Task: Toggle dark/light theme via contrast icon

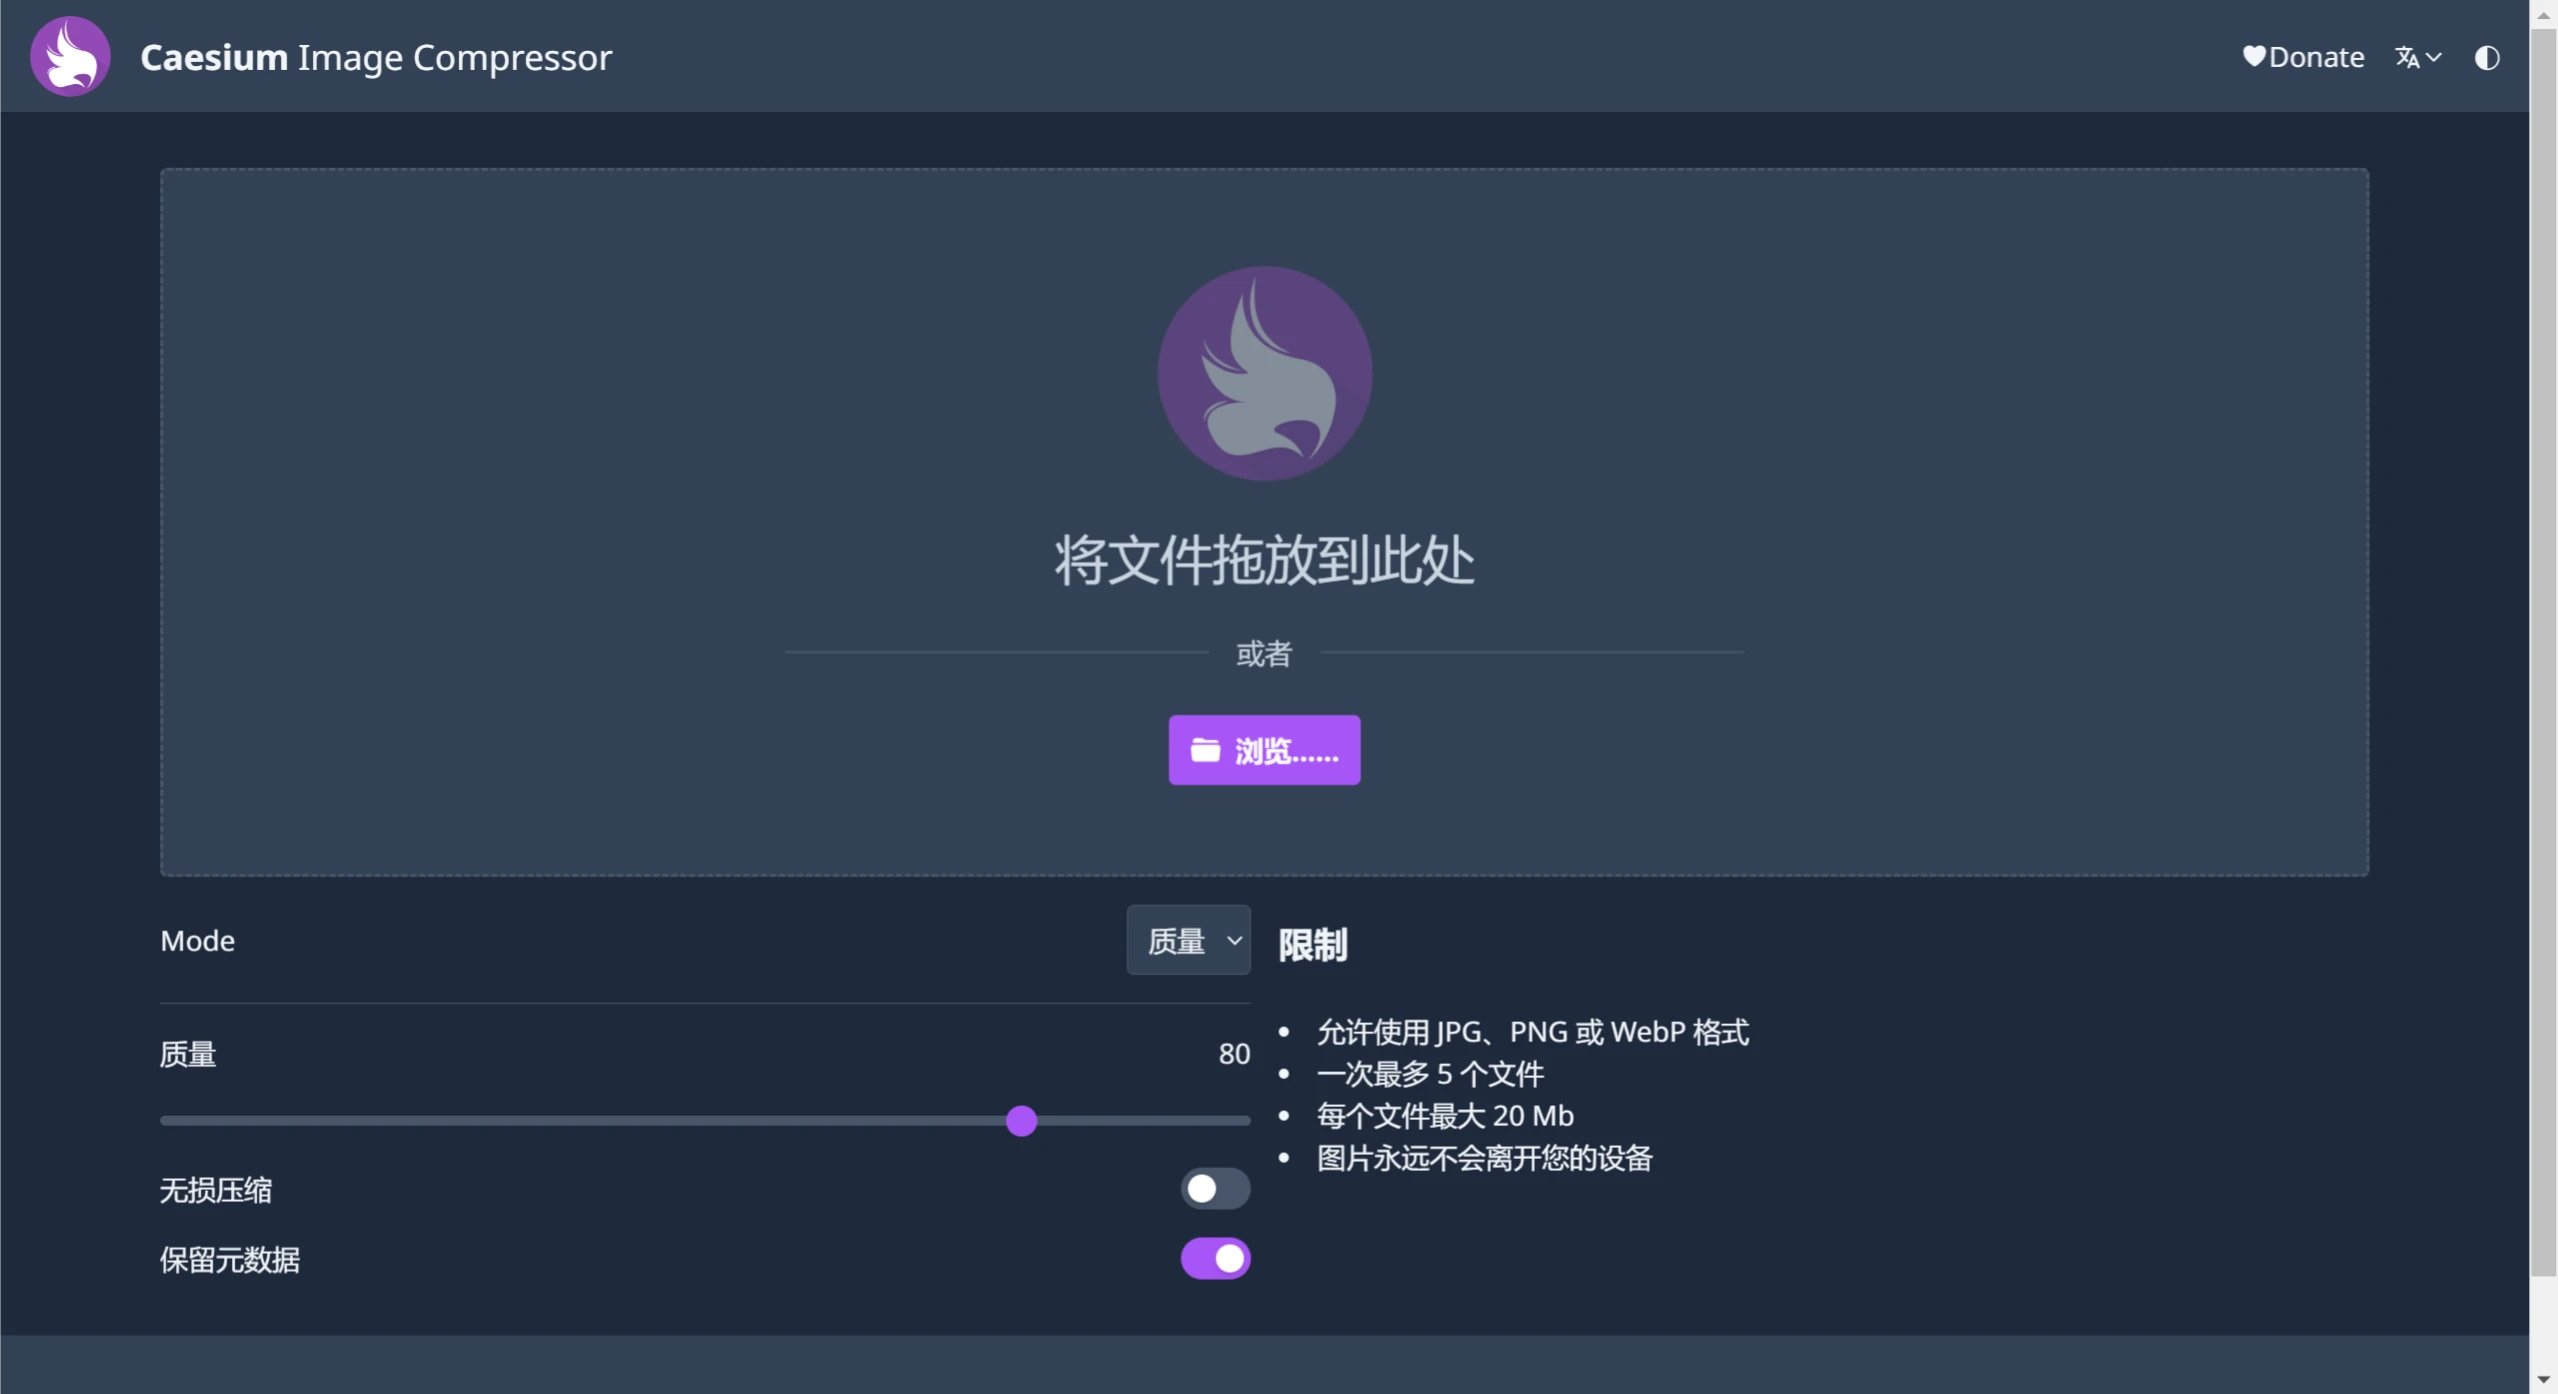Action: [x=2487, y=57]
